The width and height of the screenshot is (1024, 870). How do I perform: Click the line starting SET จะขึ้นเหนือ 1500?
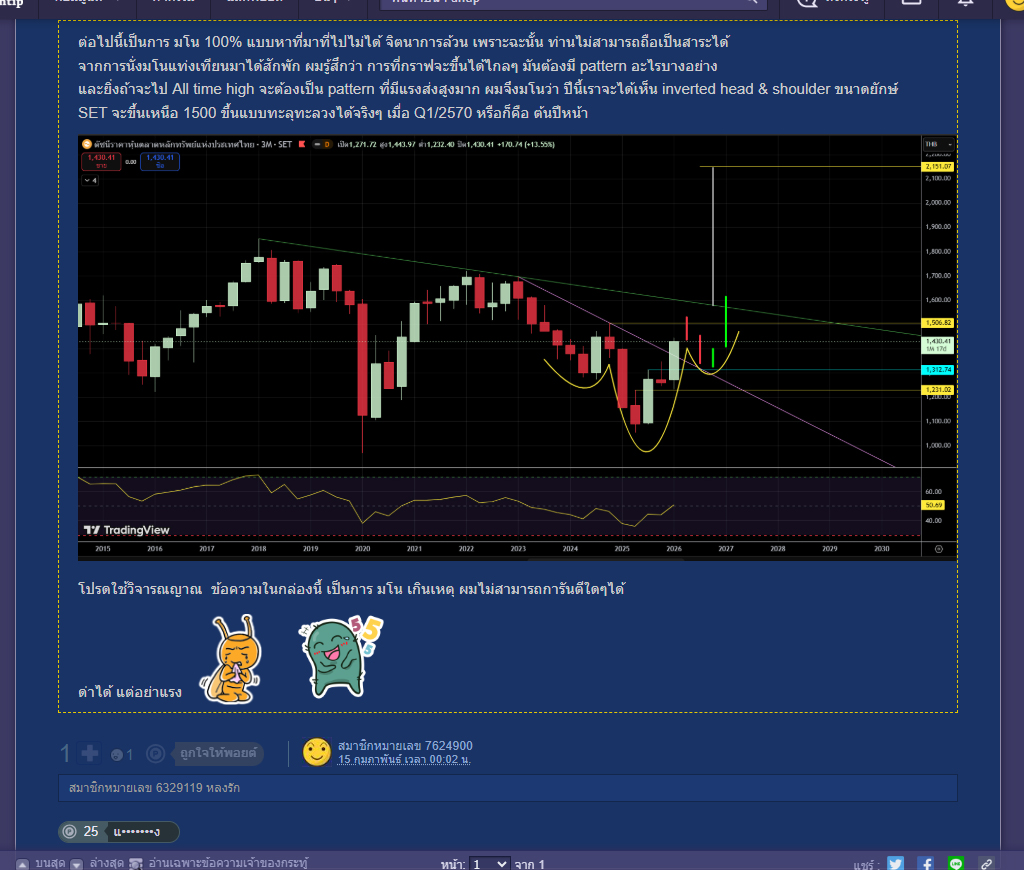pyautogui.click(x=333, y=113)
